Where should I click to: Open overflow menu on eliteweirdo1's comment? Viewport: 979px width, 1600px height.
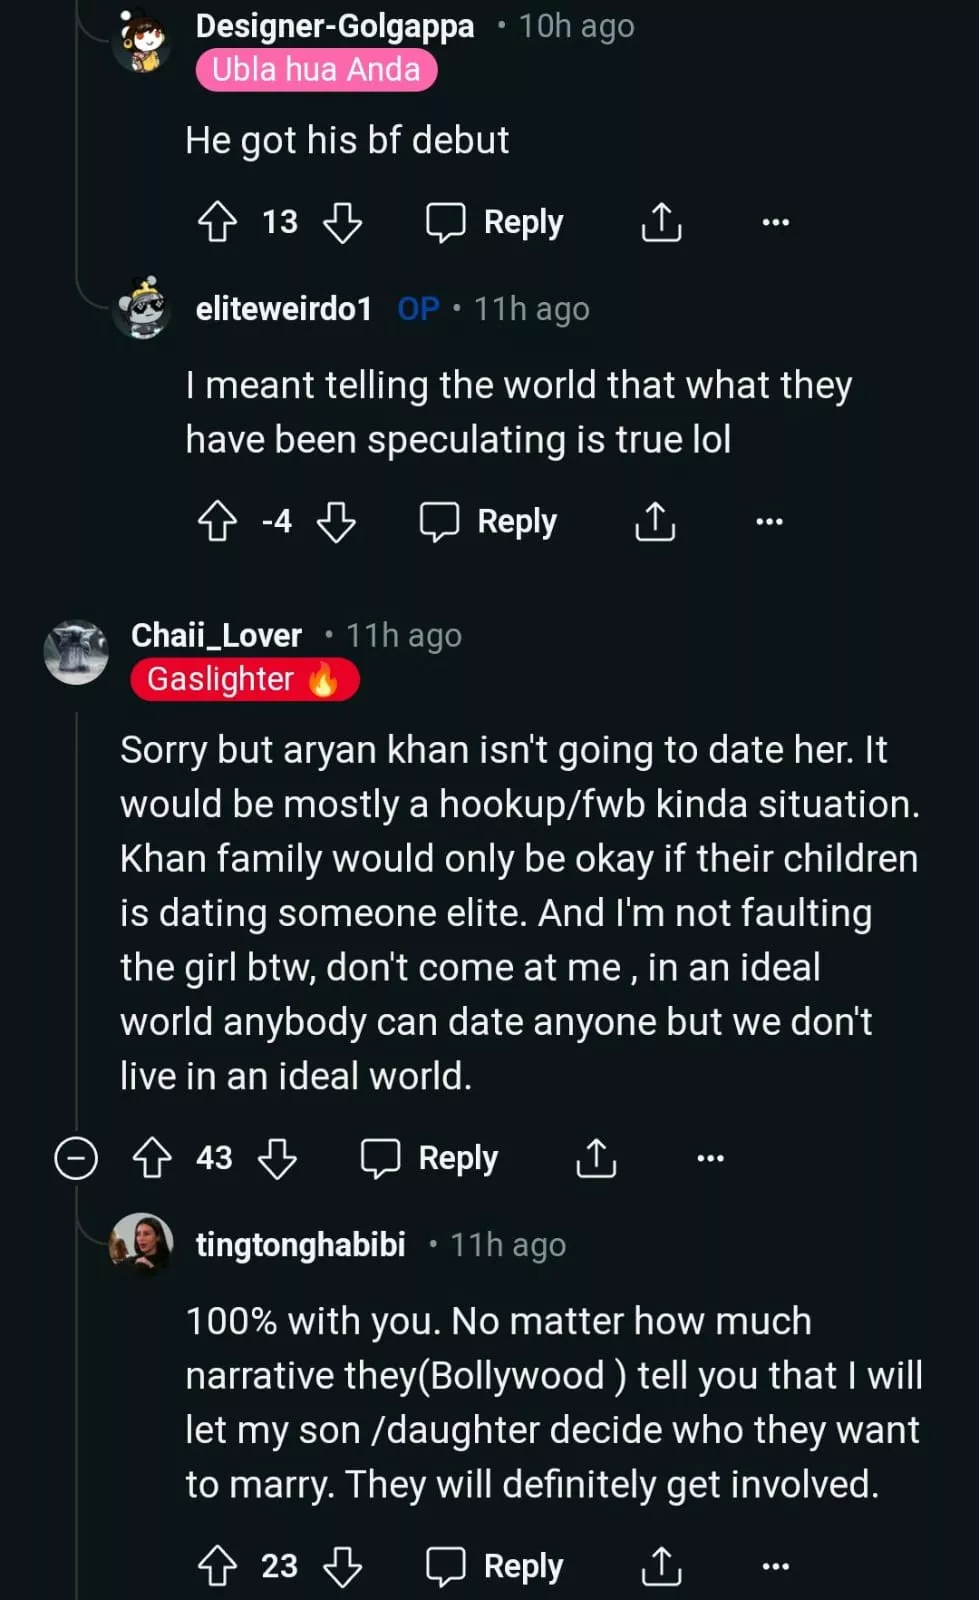769,521
